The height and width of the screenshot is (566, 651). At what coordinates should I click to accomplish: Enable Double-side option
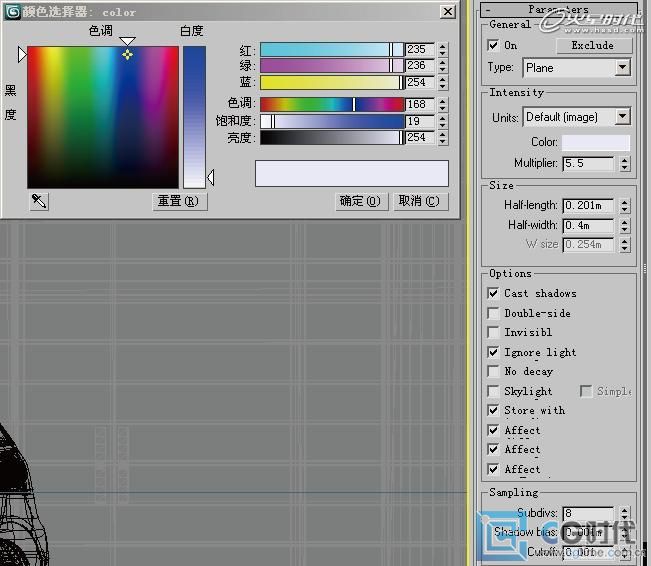[493, 313]
